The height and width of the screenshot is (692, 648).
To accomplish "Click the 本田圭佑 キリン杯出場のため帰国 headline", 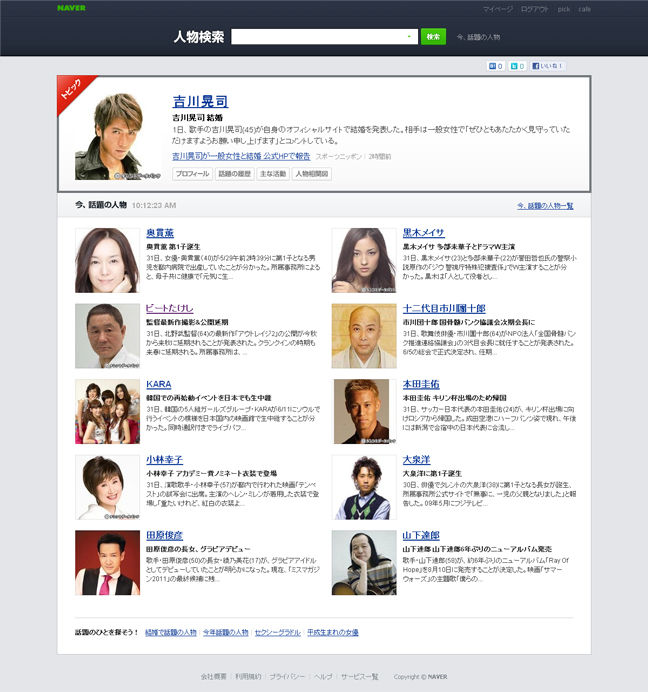I will pos(455,398).
